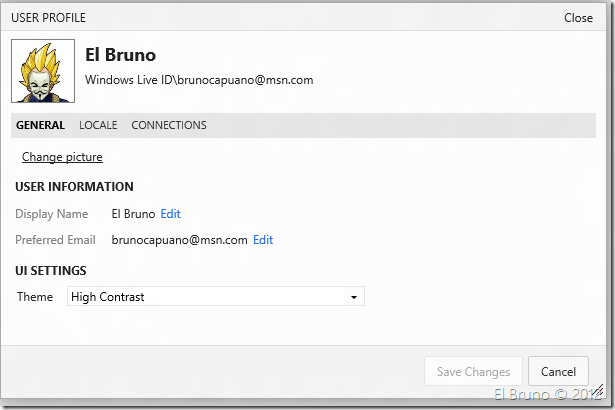Open the Theme combo box

215,297
